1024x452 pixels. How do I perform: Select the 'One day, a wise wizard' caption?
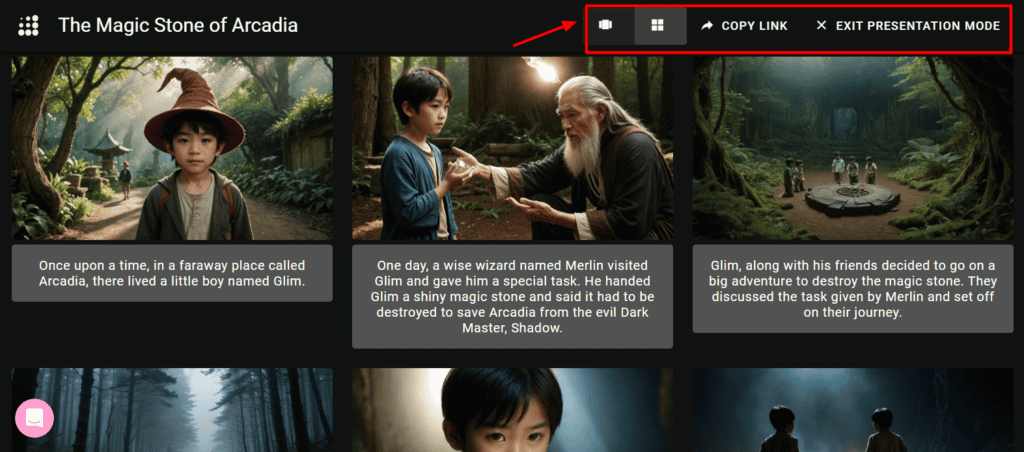[513, 297]
